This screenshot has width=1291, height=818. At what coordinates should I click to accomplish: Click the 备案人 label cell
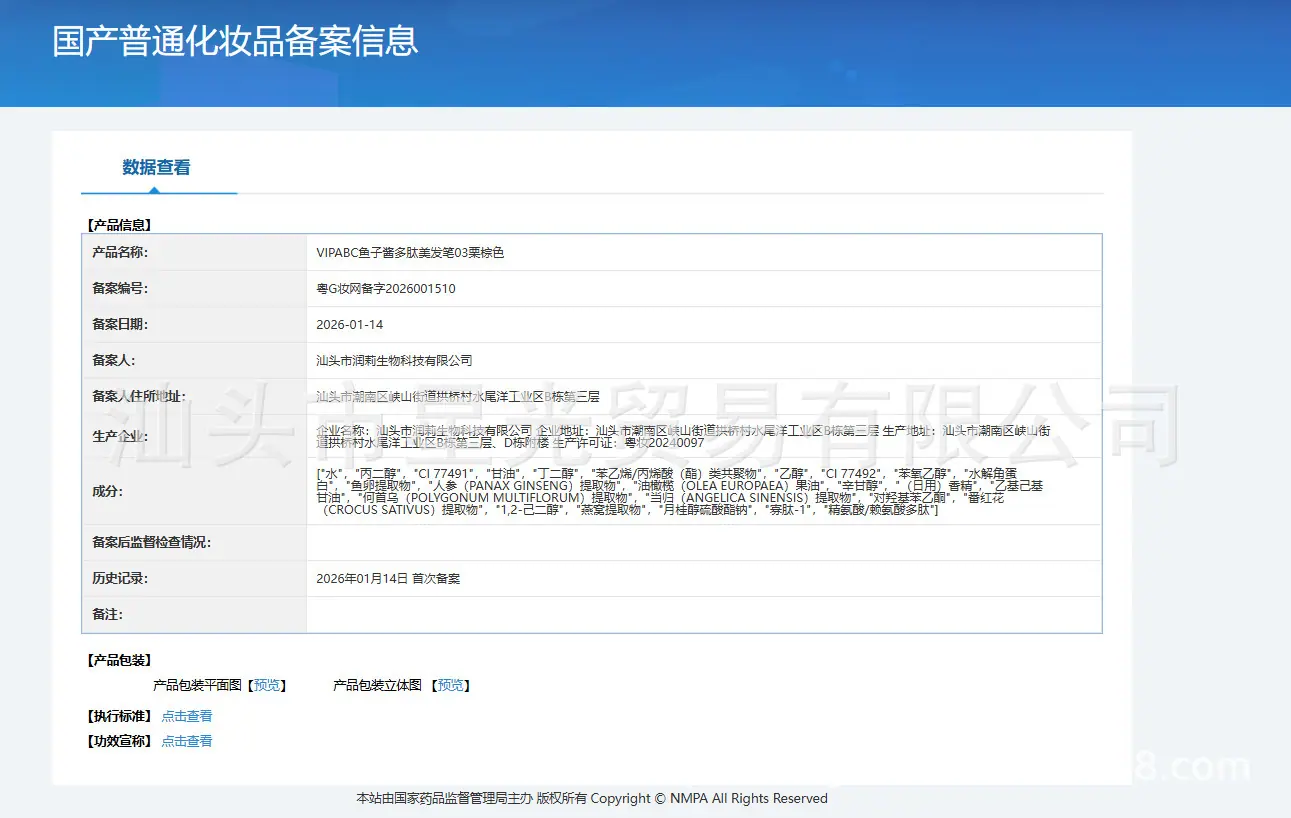point(194,361)
